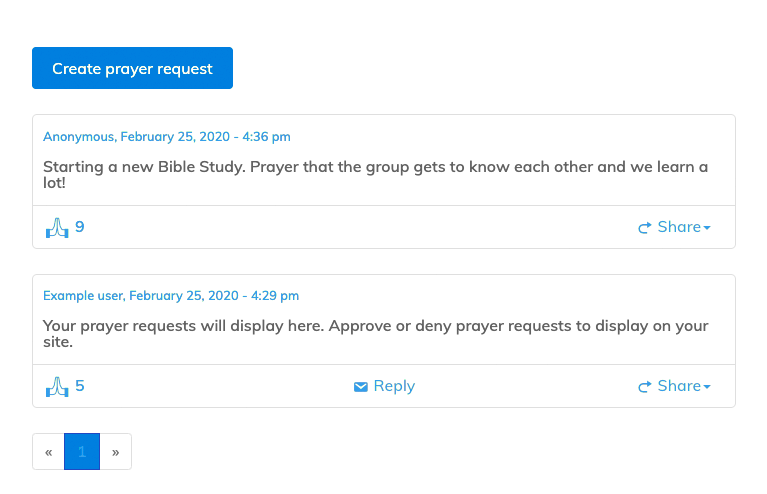This screenshot has height=494, width=767.
Task: Click share arrow icon on Bible Study request
Action: pos(645,228)
